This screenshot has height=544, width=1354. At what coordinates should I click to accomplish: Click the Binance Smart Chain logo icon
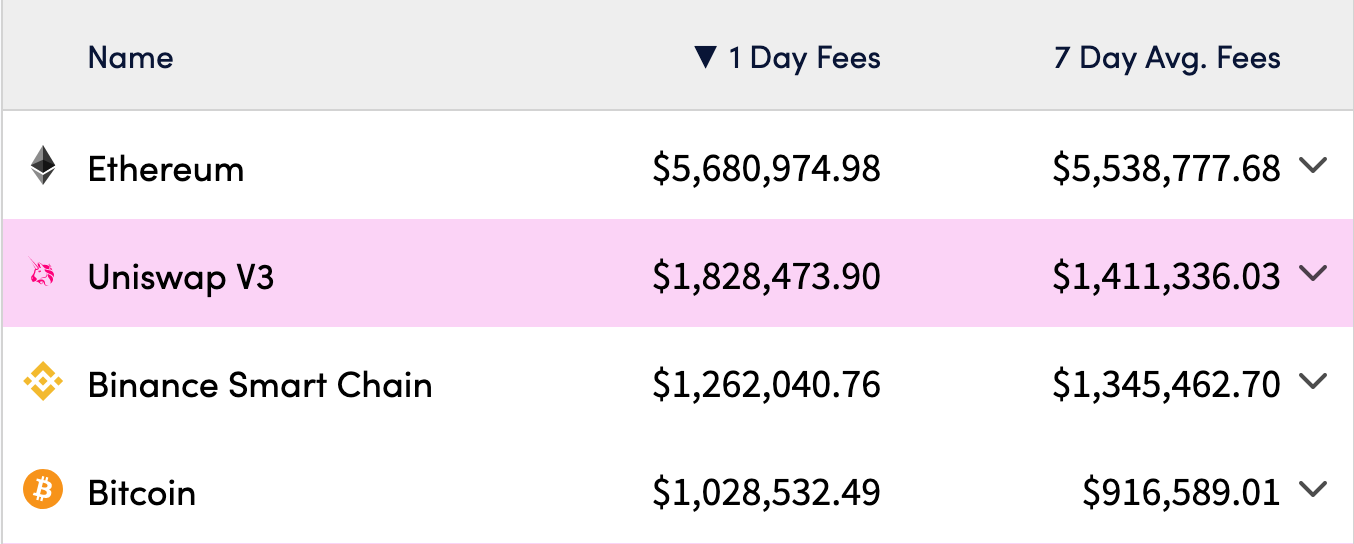pyautogui.click(x=43, y=382)
